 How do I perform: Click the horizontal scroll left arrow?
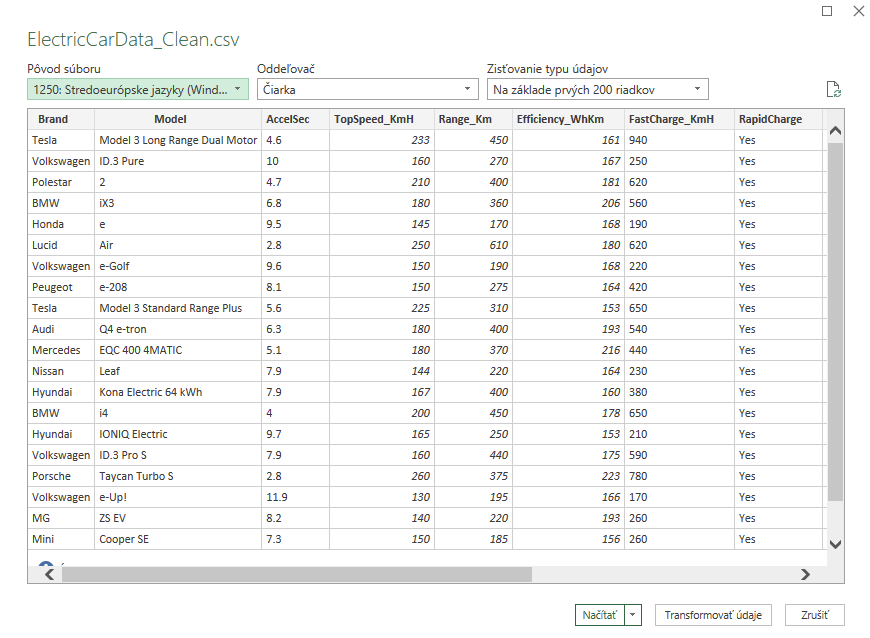pyautogui.click(x=49, y=574)
